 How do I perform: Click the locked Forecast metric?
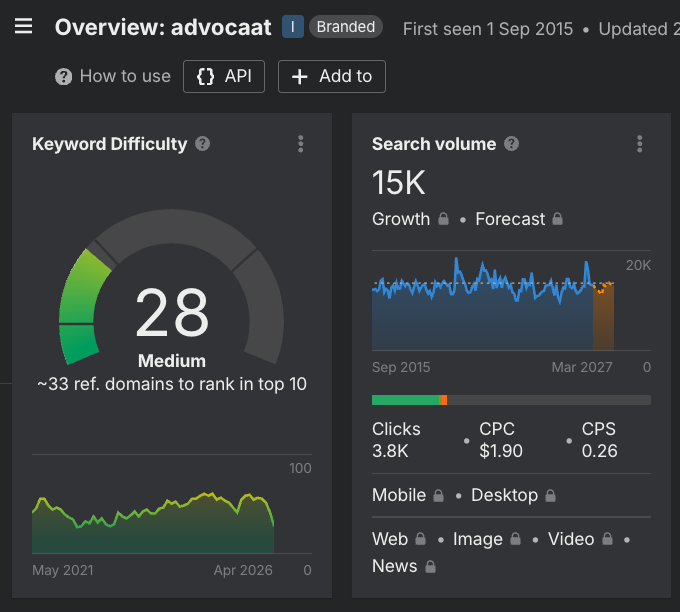519,219
